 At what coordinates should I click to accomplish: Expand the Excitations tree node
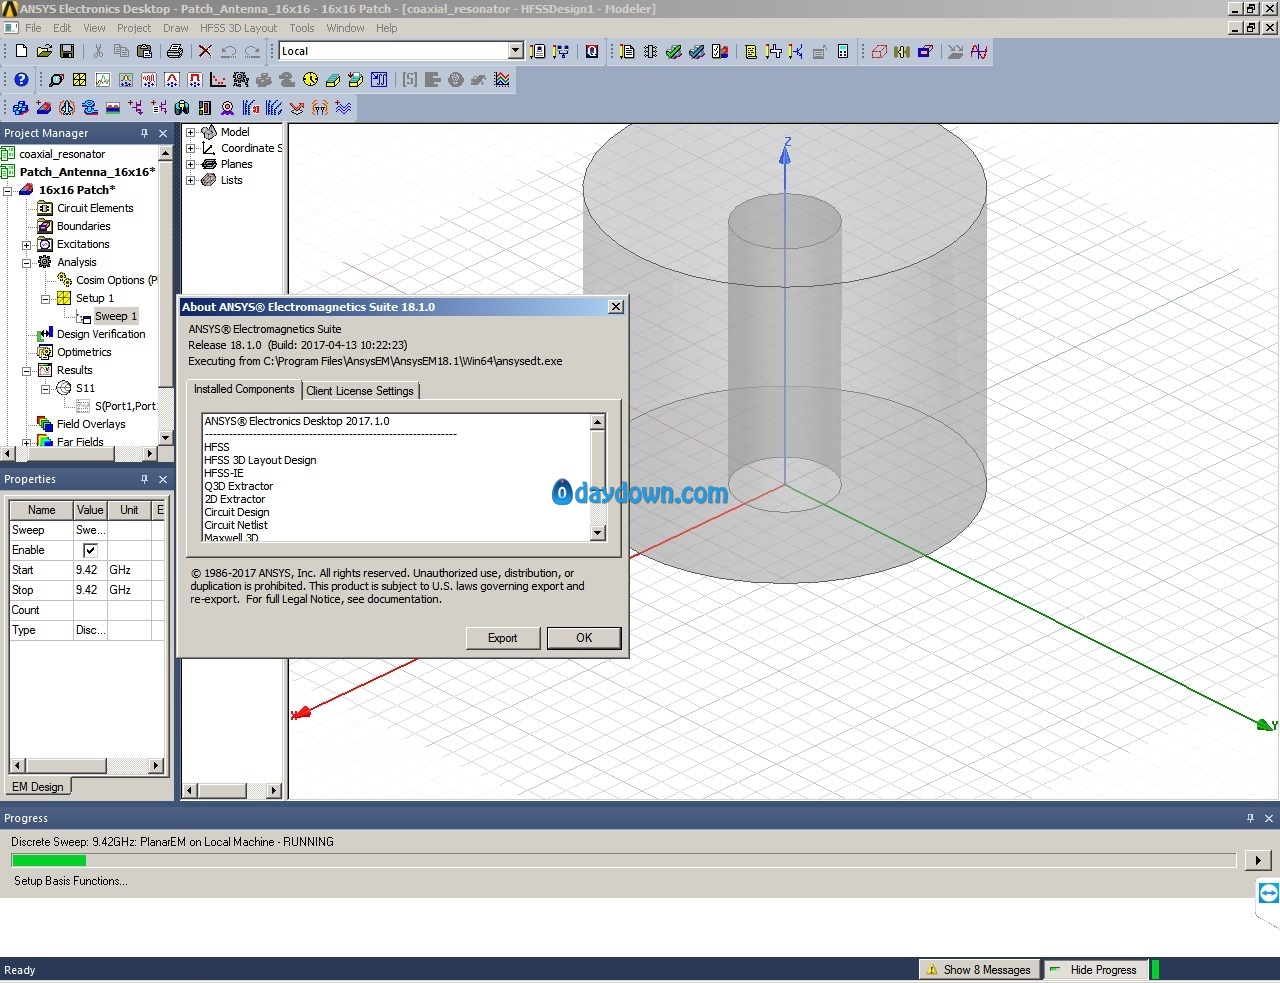[x=27, y=244]
